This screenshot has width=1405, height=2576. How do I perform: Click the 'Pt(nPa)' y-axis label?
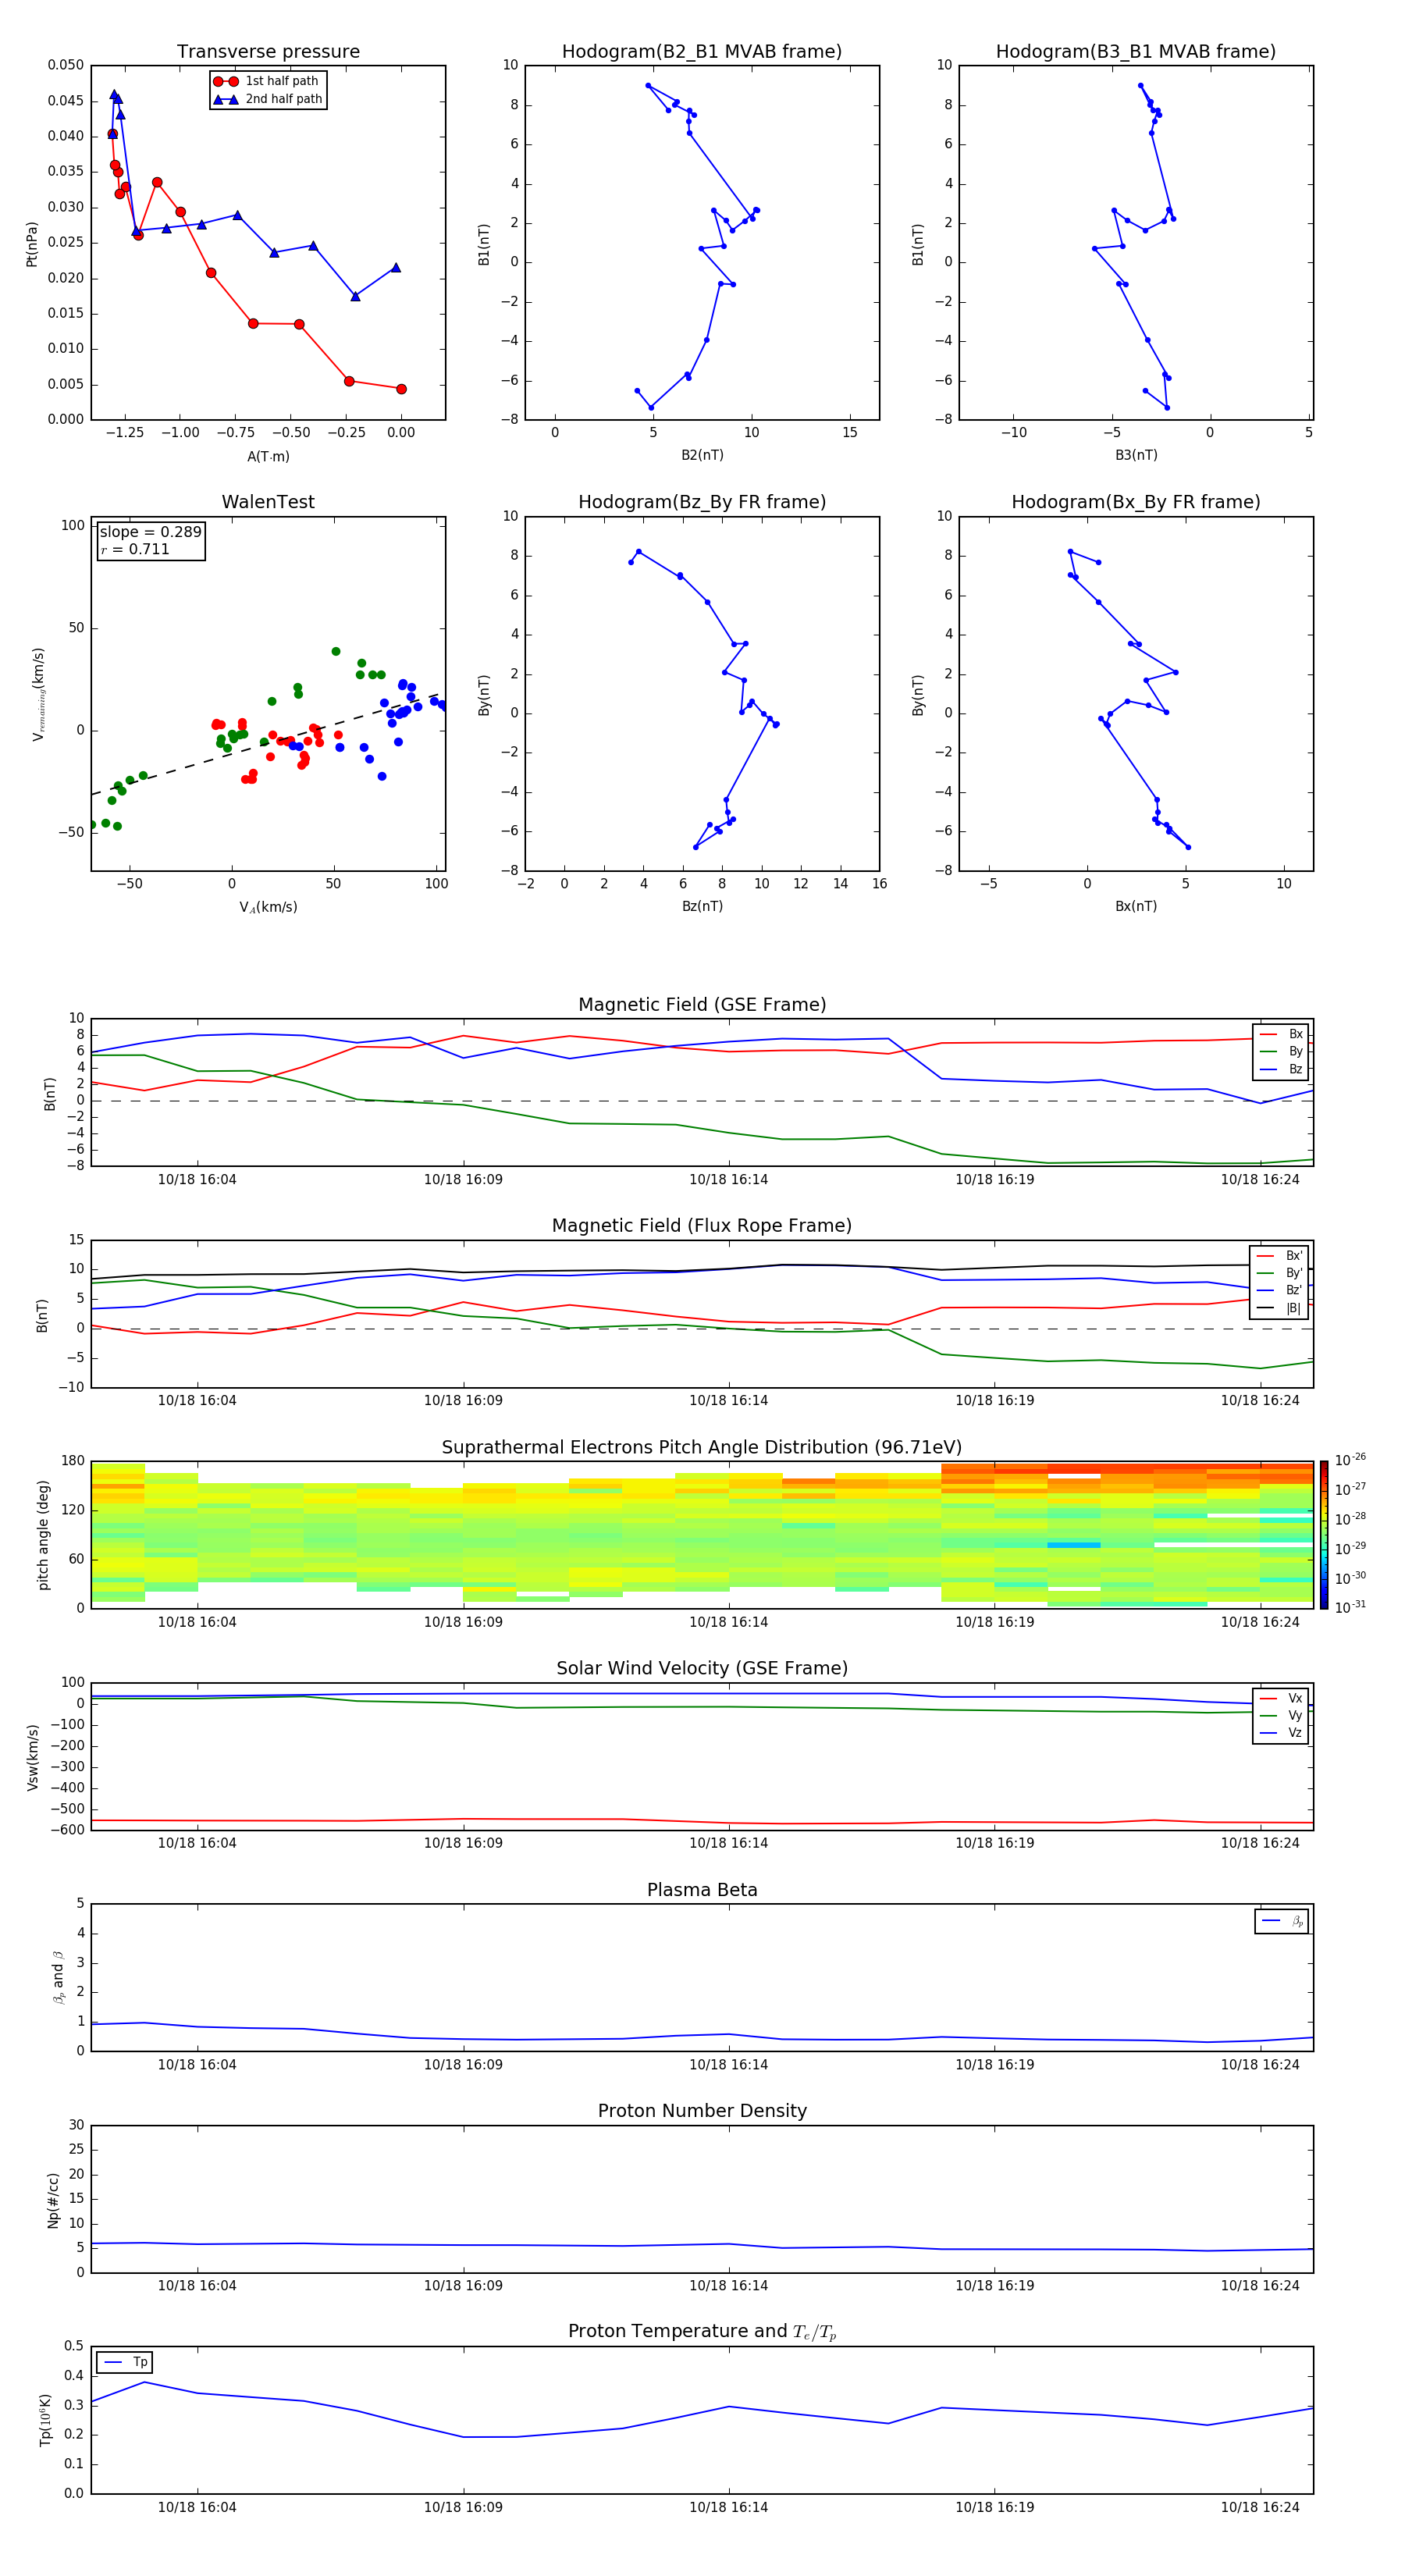click(32, 244)
